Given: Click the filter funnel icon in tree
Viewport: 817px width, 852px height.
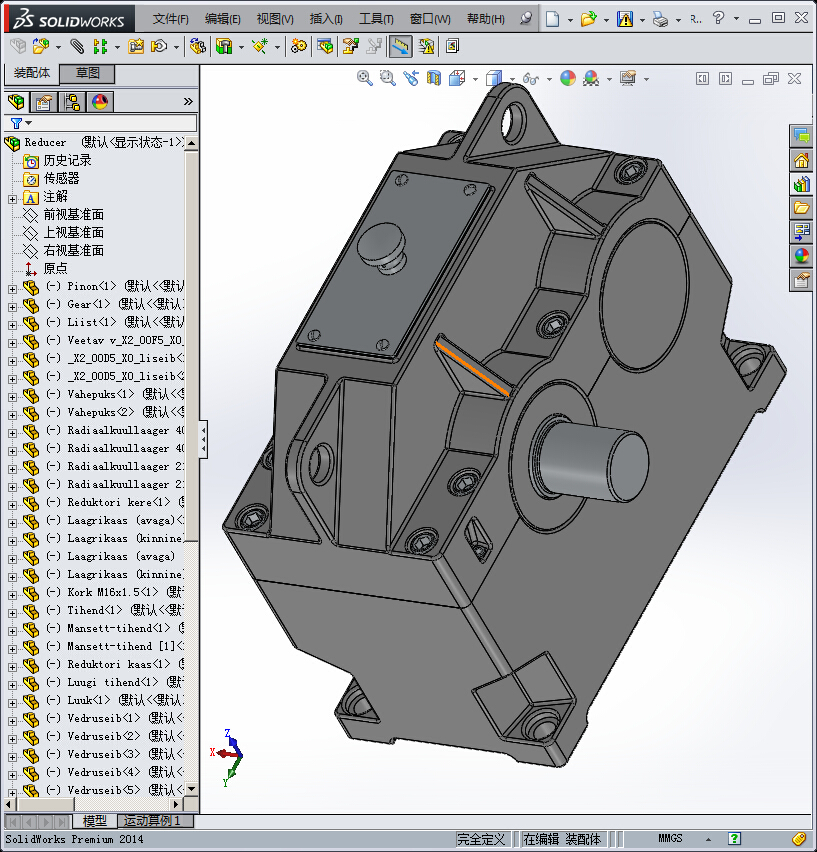Looking at the screenshot, I should (16, 123).
